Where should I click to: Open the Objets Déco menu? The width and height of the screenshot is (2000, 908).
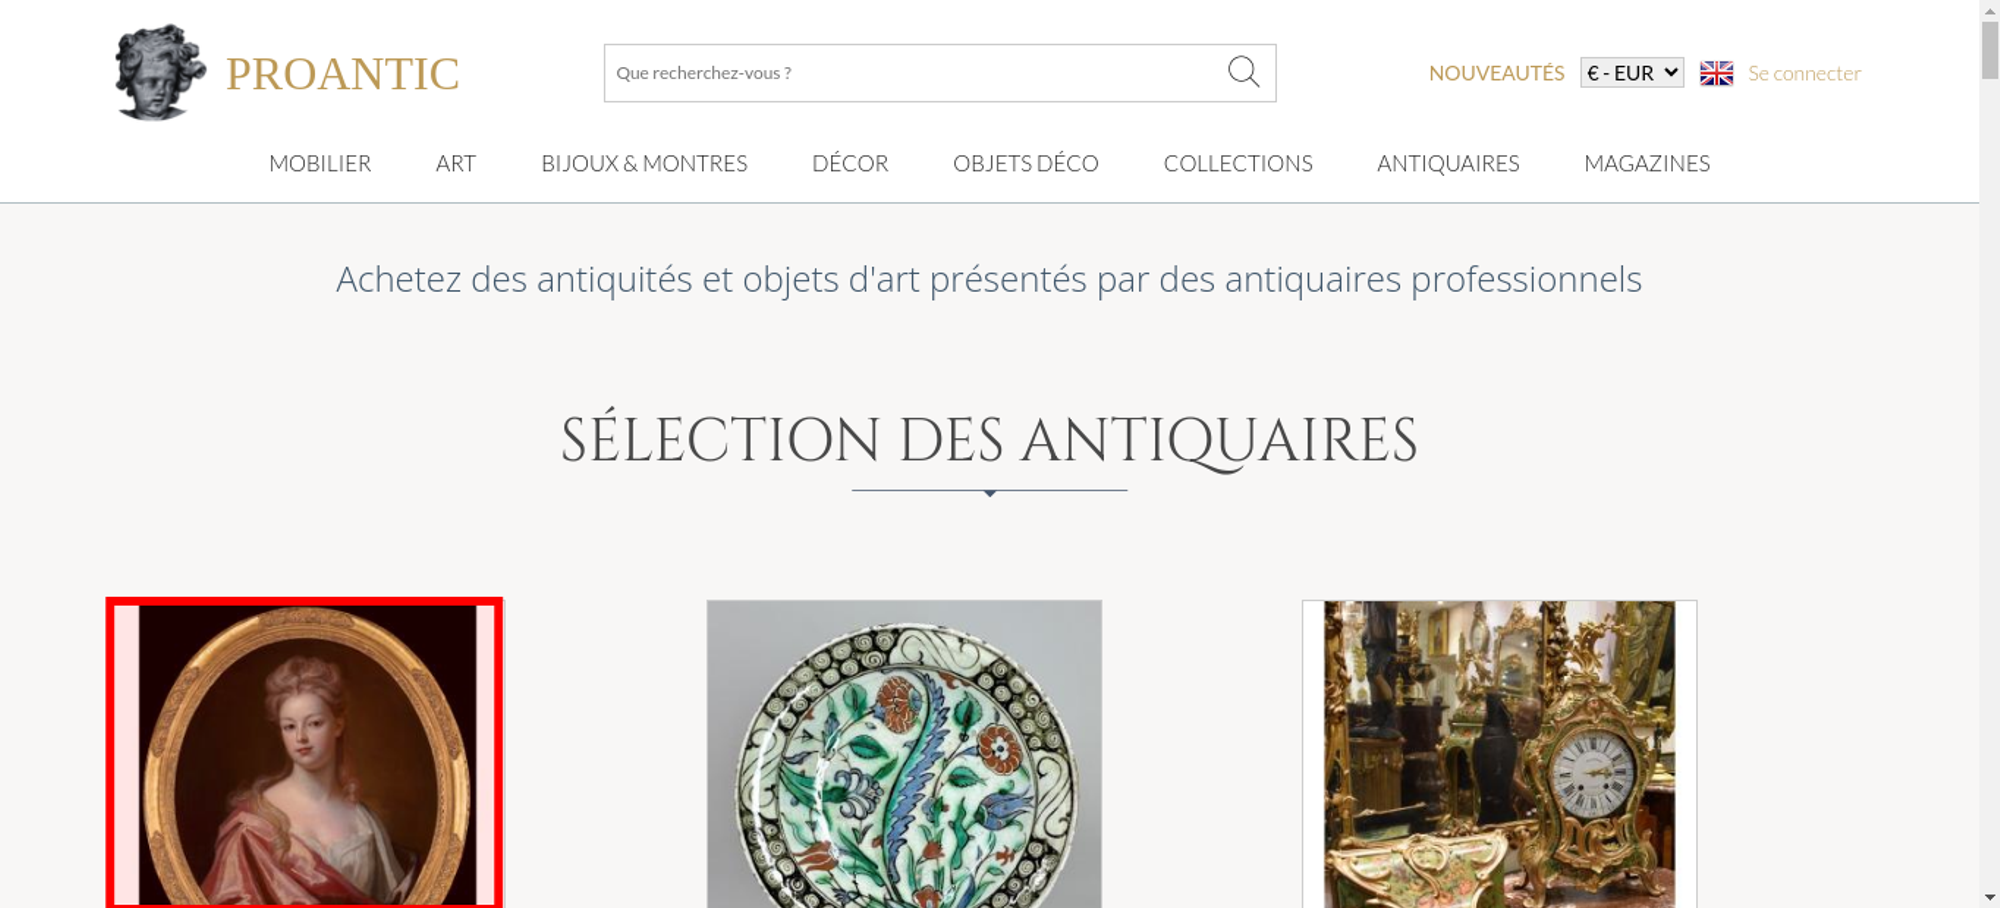(1025, 163)
